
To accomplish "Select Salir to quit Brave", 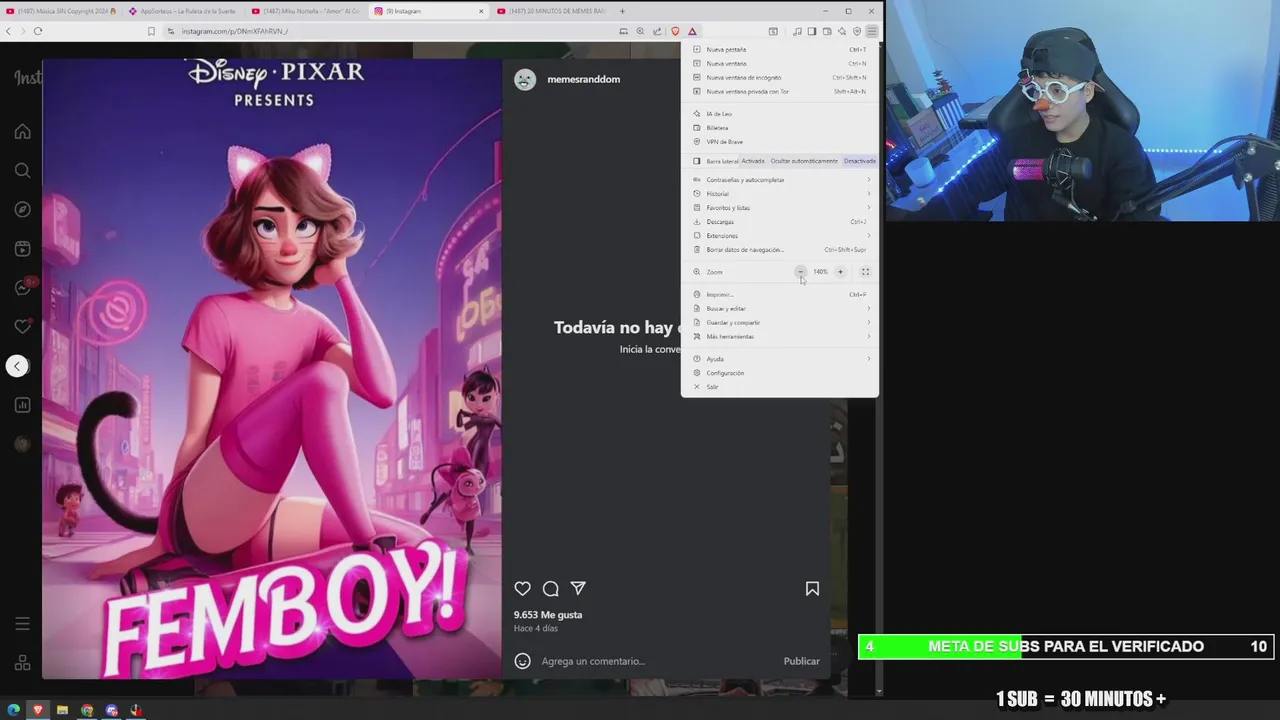I will (x=780, y=387).
